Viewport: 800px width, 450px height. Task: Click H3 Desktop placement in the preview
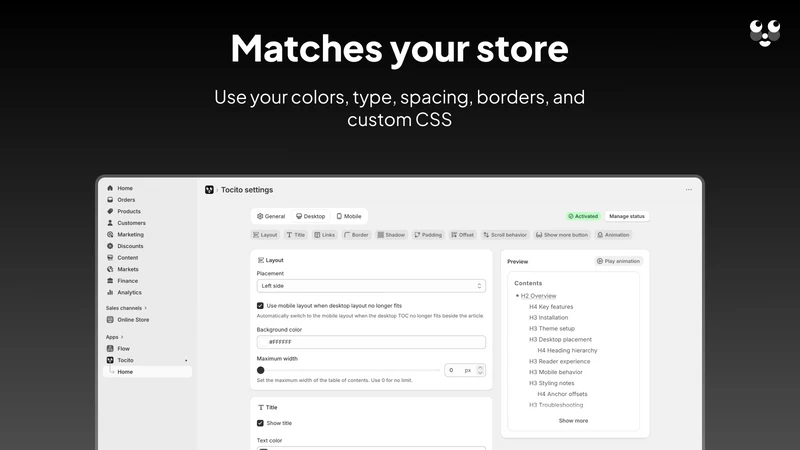560,339
